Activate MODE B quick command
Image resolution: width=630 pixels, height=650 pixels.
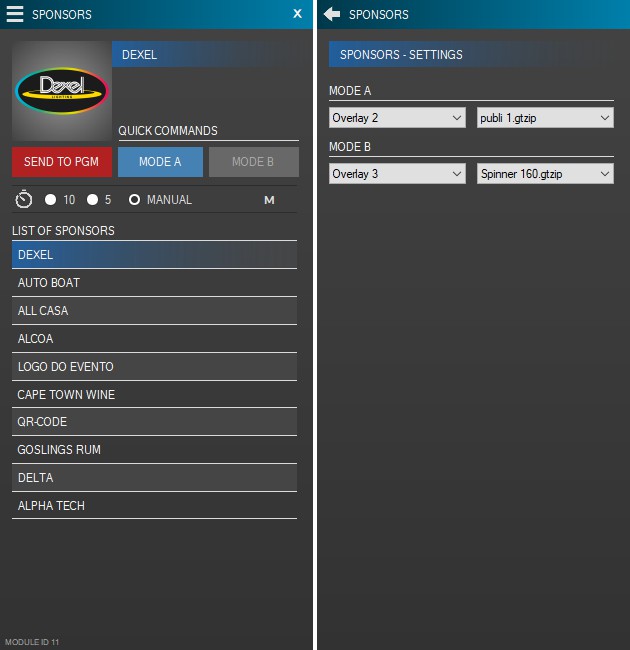coord(253,162)
